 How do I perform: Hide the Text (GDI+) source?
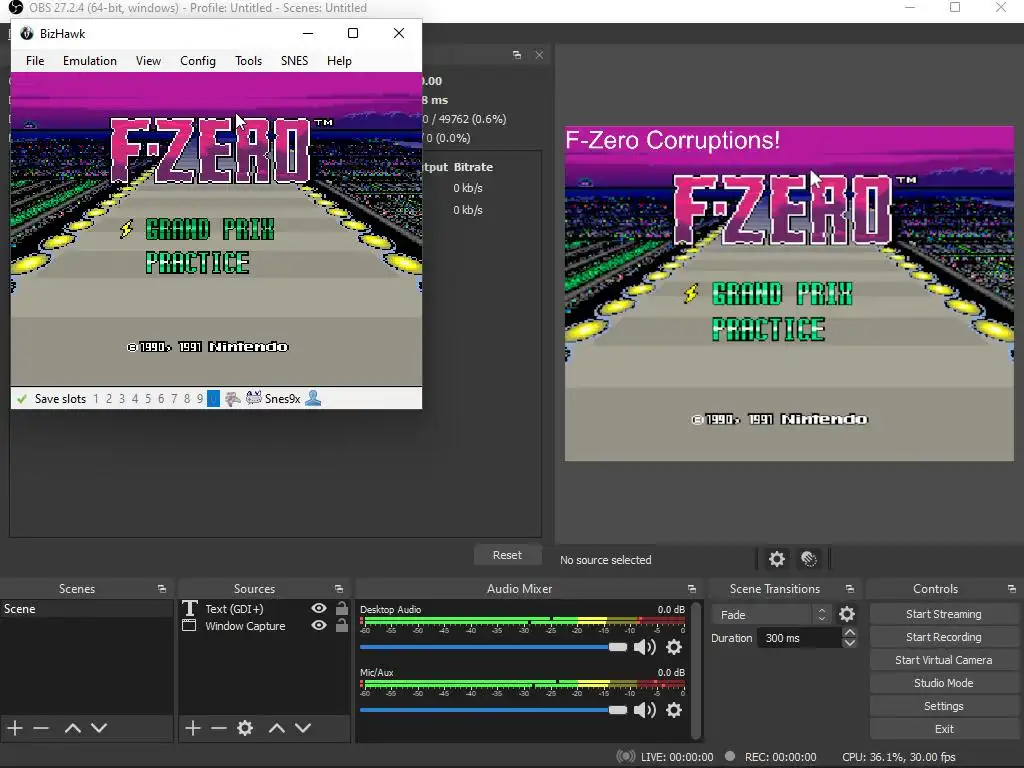(319, 608)
